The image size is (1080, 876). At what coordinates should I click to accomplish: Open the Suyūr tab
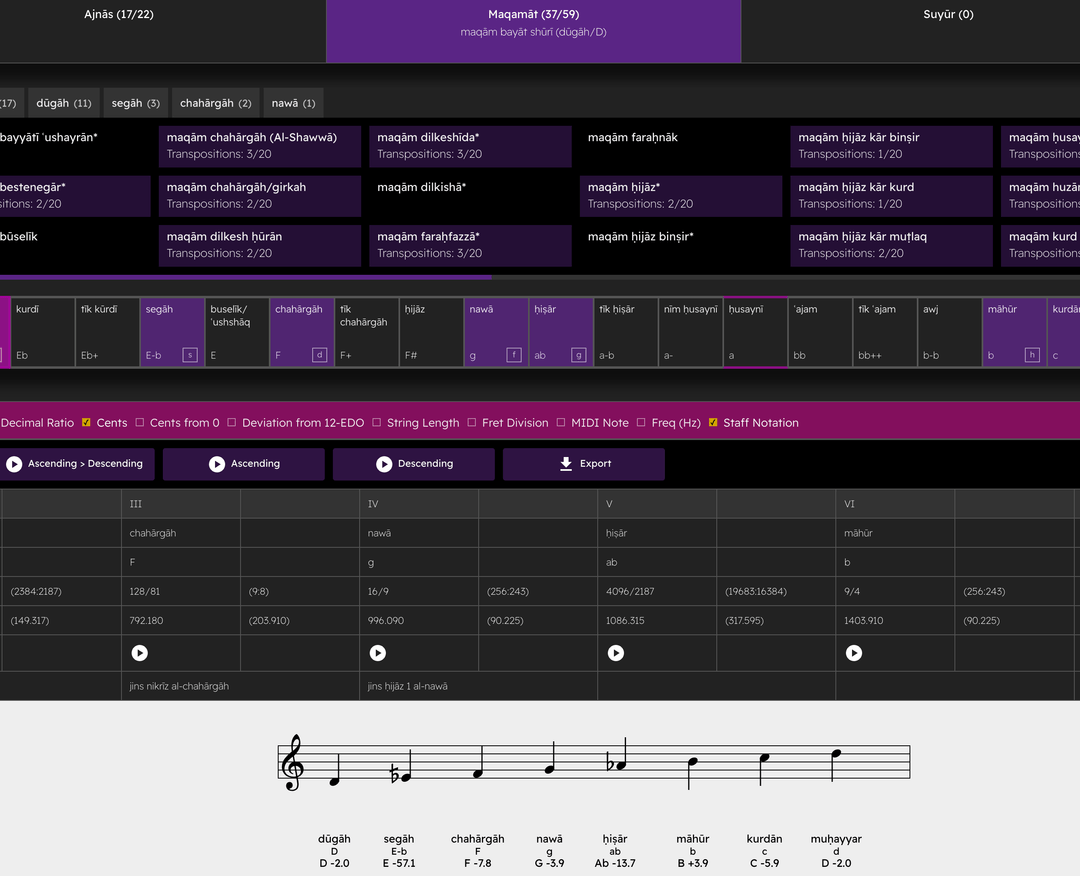click(x=948, y=15)
